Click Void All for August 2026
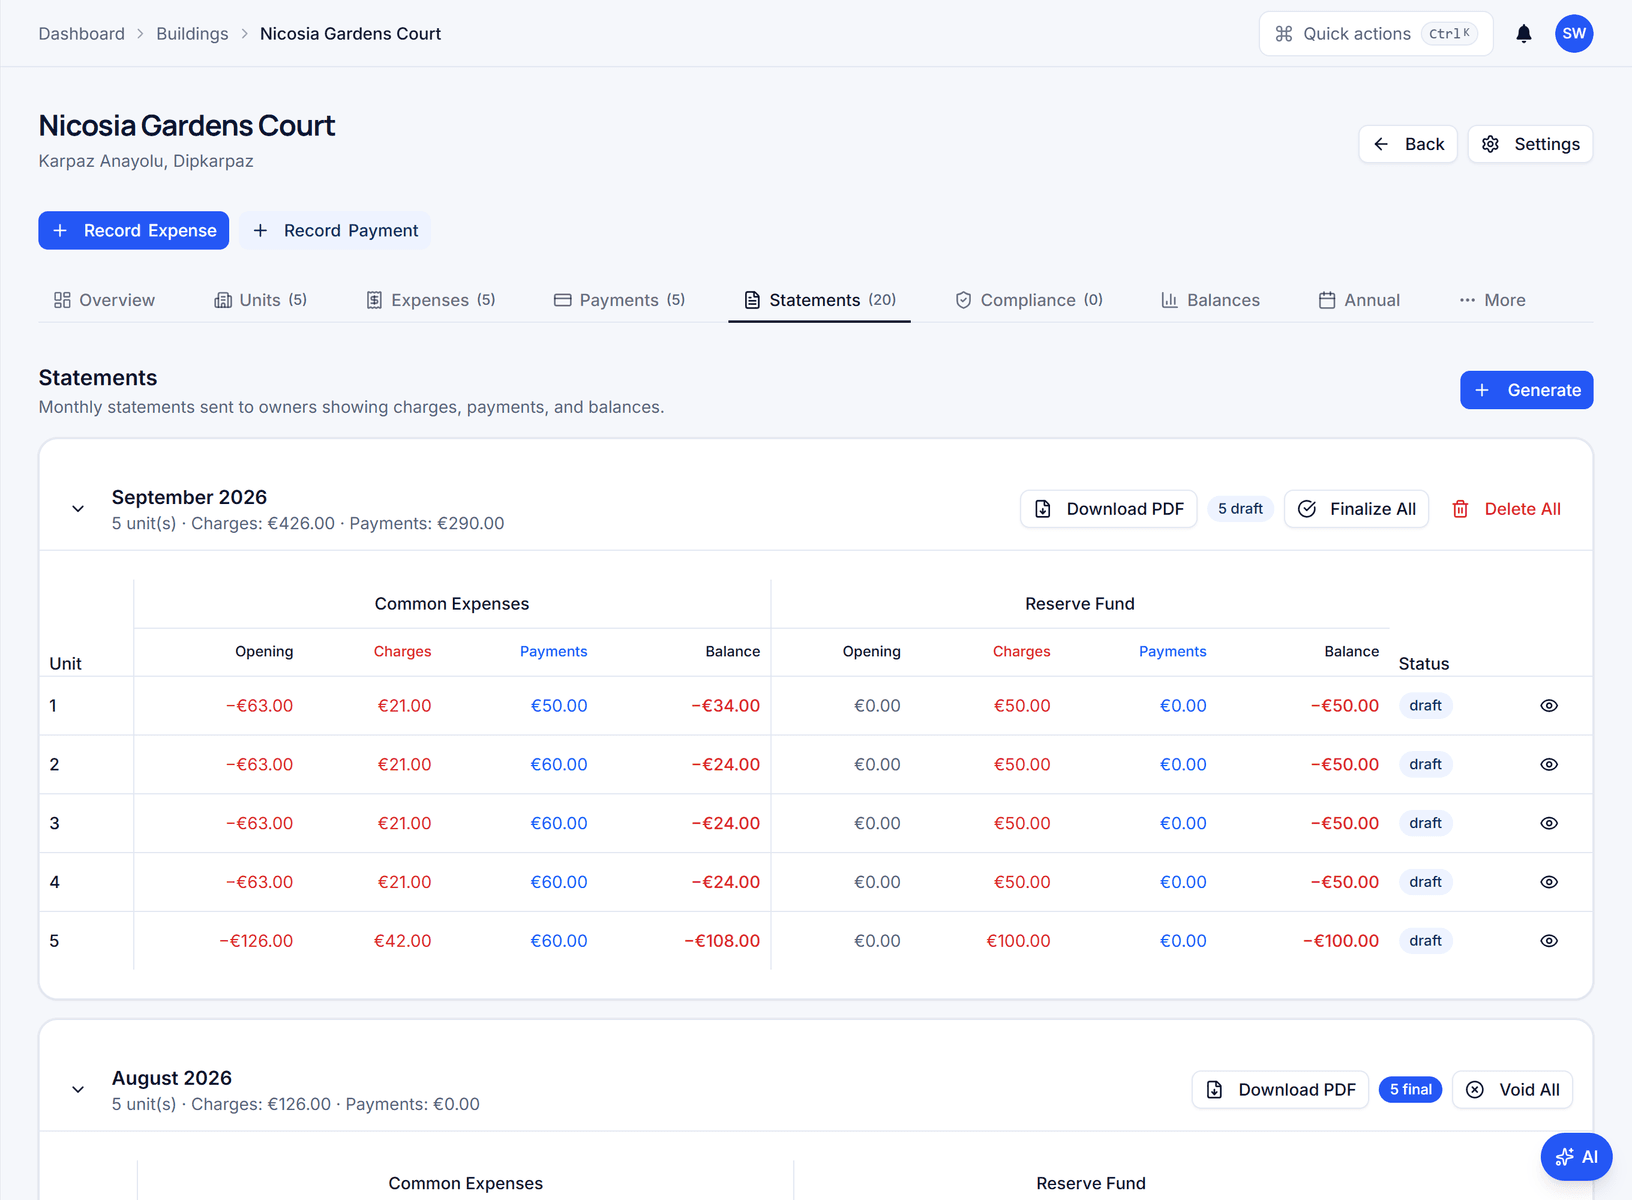The image size is (1632, 1200). pos(1512,1090)
